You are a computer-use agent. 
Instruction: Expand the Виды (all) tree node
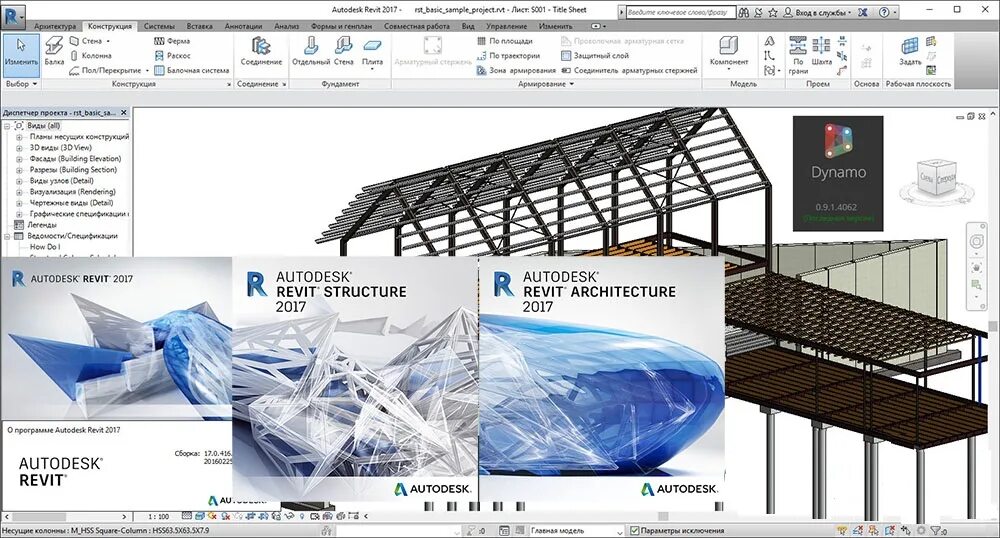click(7, 126)
